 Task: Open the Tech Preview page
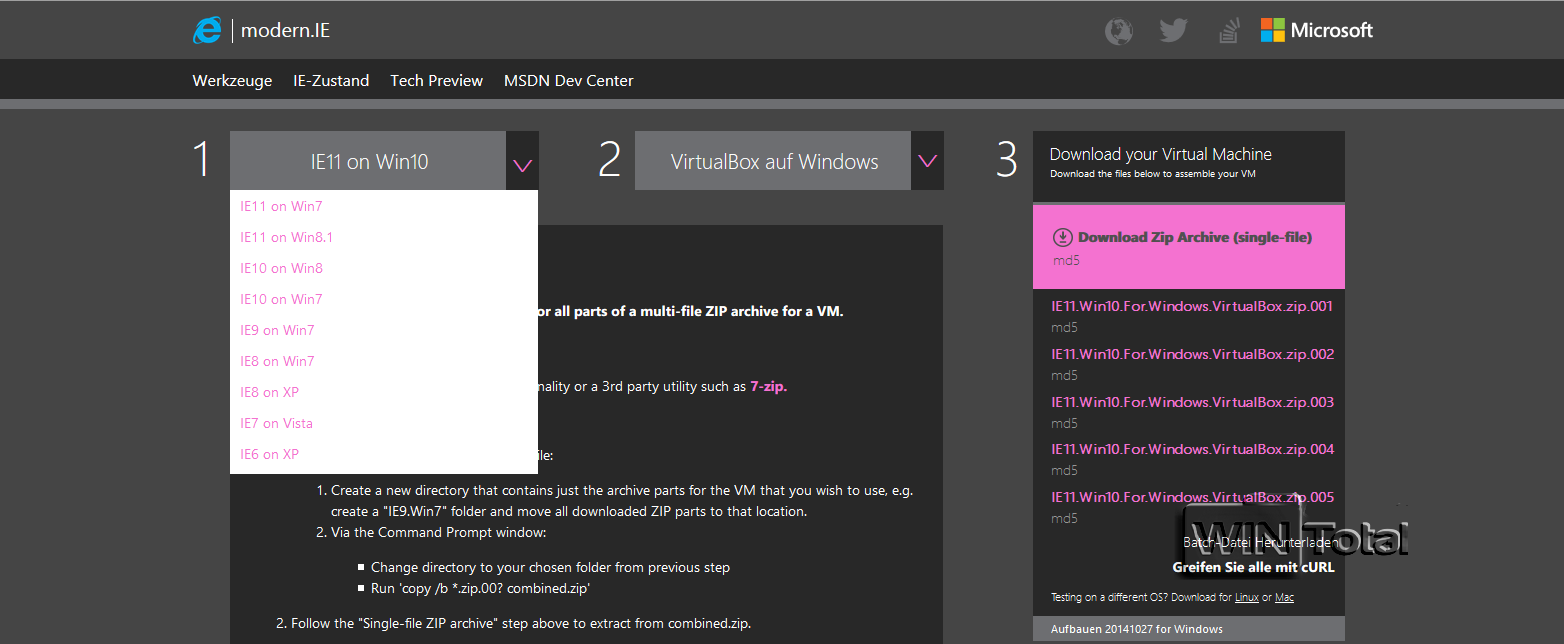[x=436, y=80]
